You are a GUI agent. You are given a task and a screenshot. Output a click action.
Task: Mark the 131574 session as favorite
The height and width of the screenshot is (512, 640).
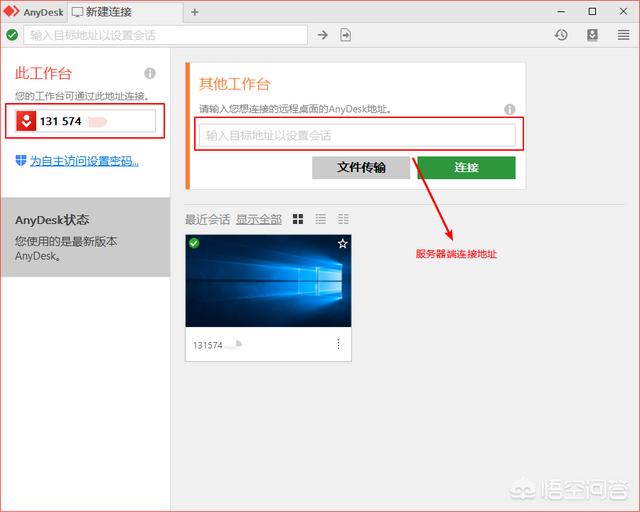[342, 243]
